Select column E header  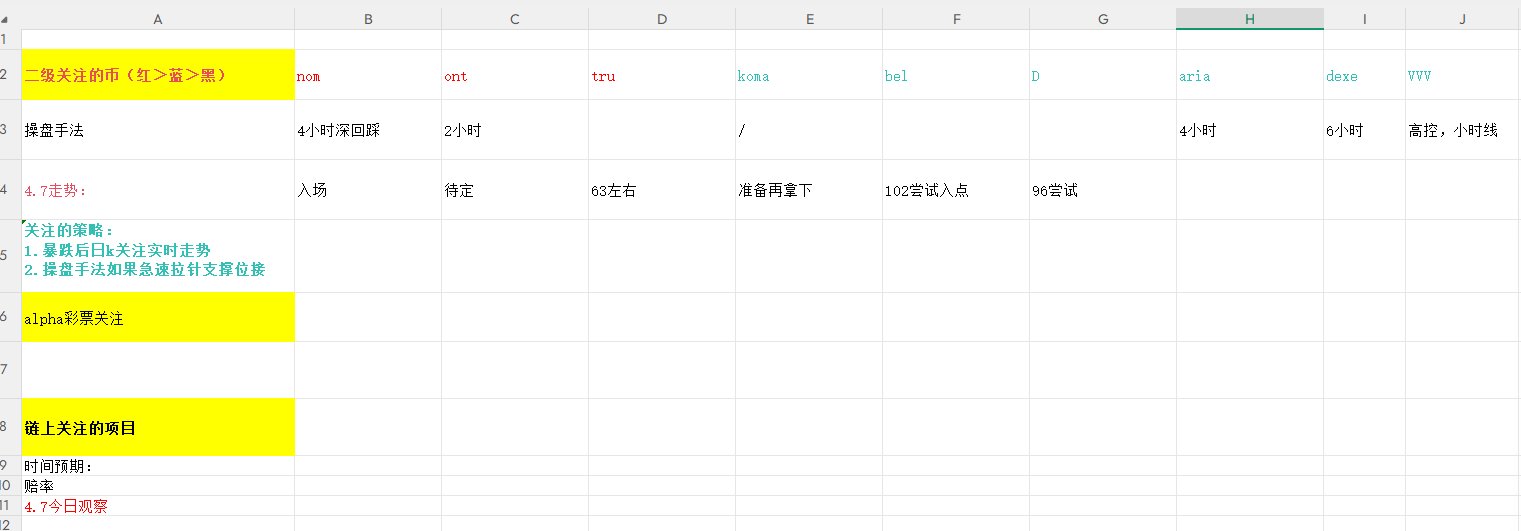coord(809,19)
